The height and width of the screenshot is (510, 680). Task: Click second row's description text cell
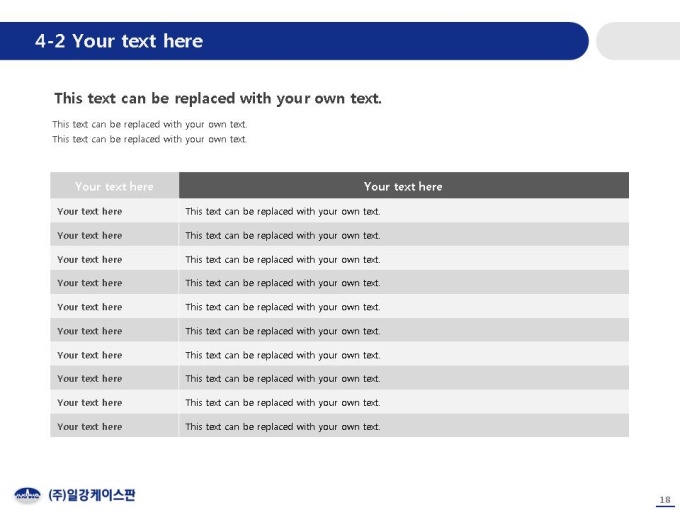(x=404, y=235)
